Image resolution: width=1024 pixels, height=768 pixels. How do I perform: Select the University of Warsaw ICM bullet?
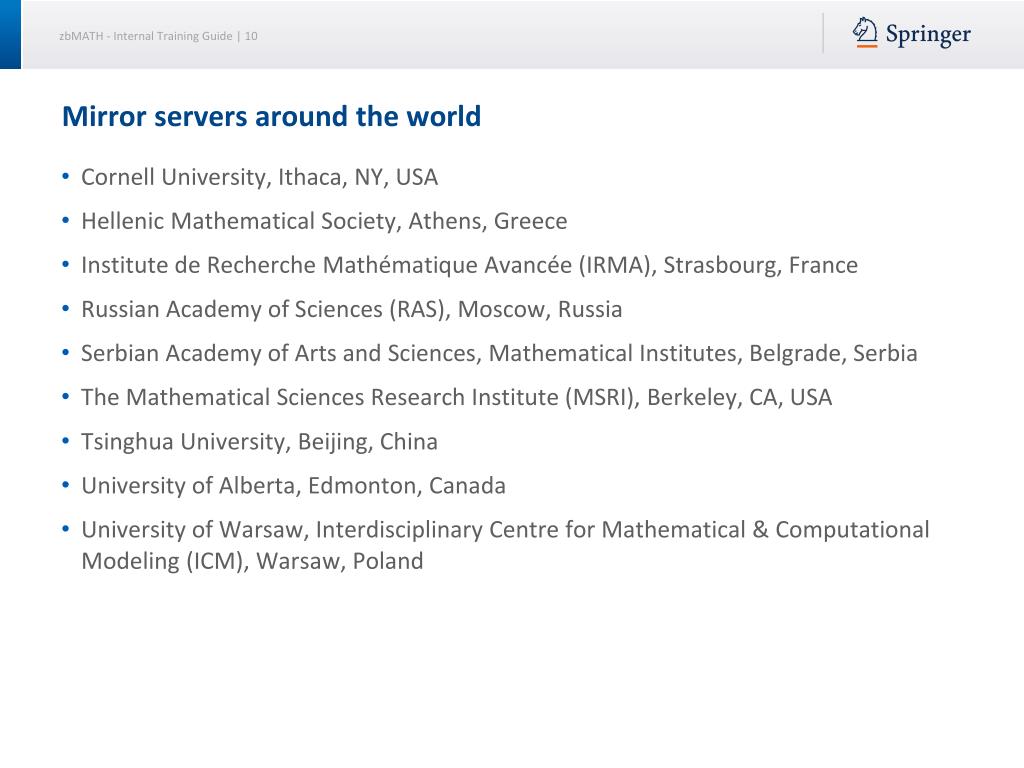(505, 545)
